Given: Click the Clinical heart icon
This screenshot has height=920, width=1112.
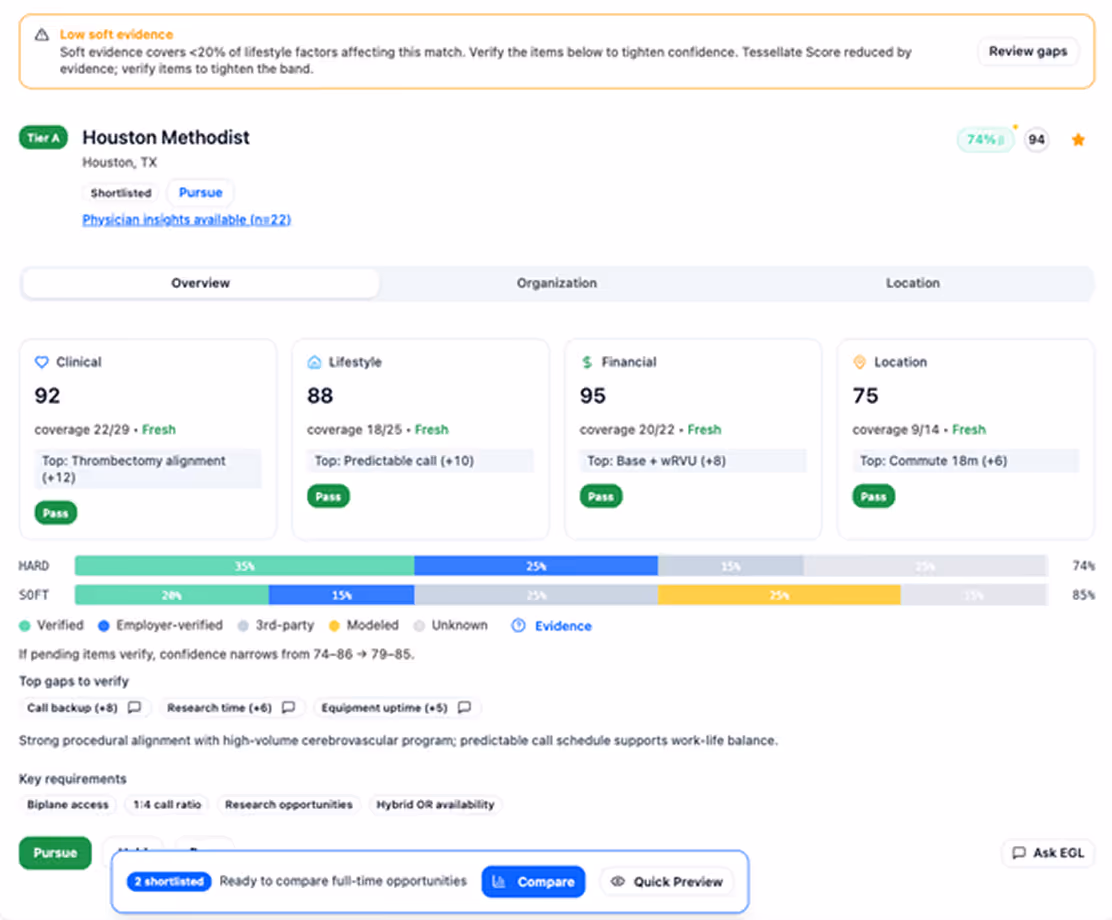Looking at the screenshot, I should pyautogui.click(x=42, y=362).
